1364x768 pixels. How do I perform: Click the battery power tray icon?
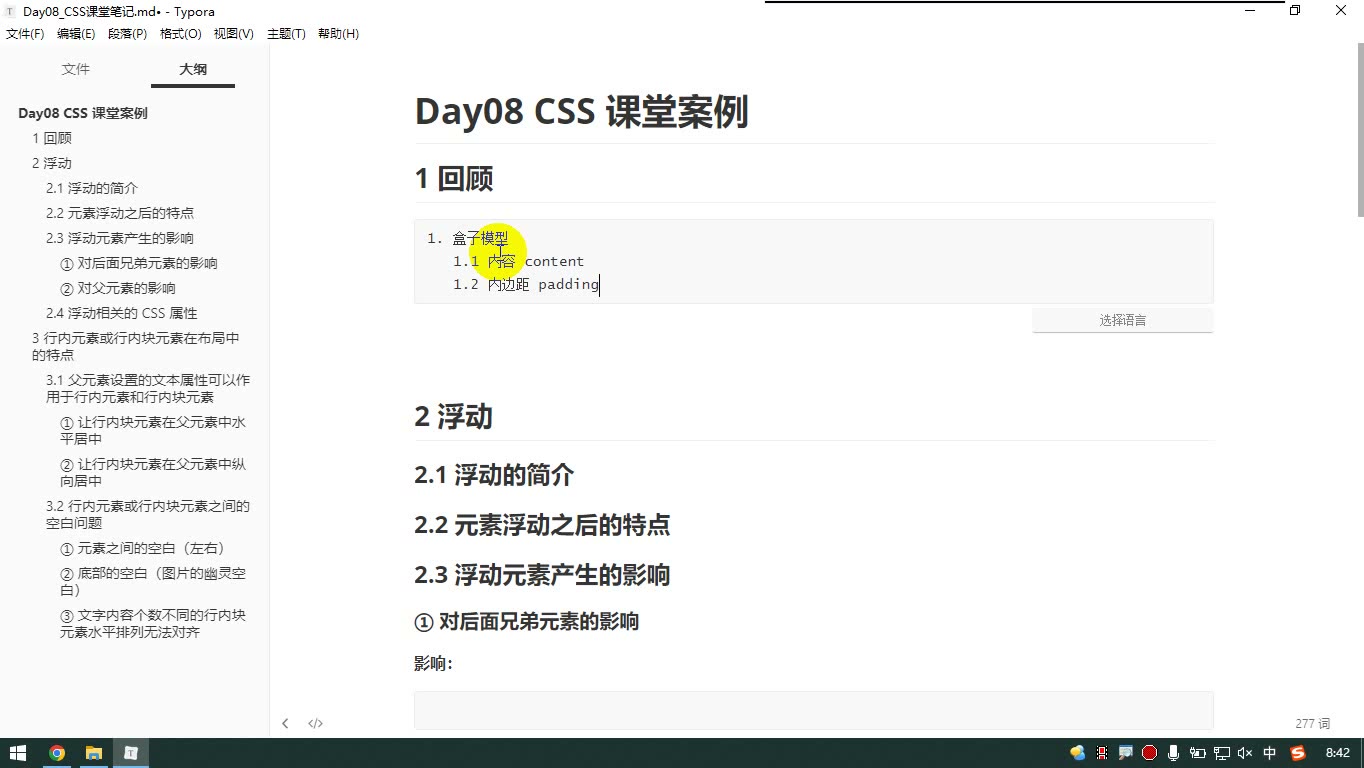click(x=1197, y=753)
